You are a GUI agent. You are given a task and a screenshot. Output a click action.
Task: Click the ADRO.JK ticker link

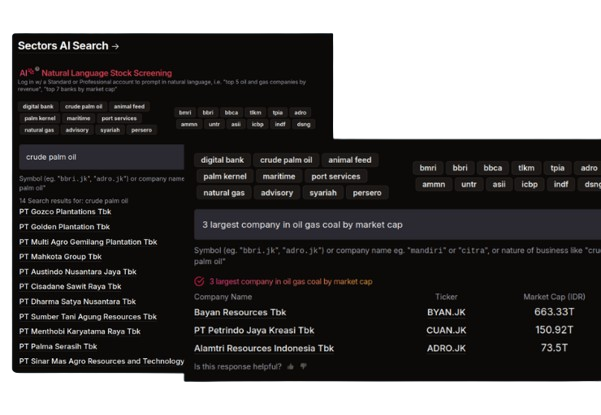click(x=446, y=349)
